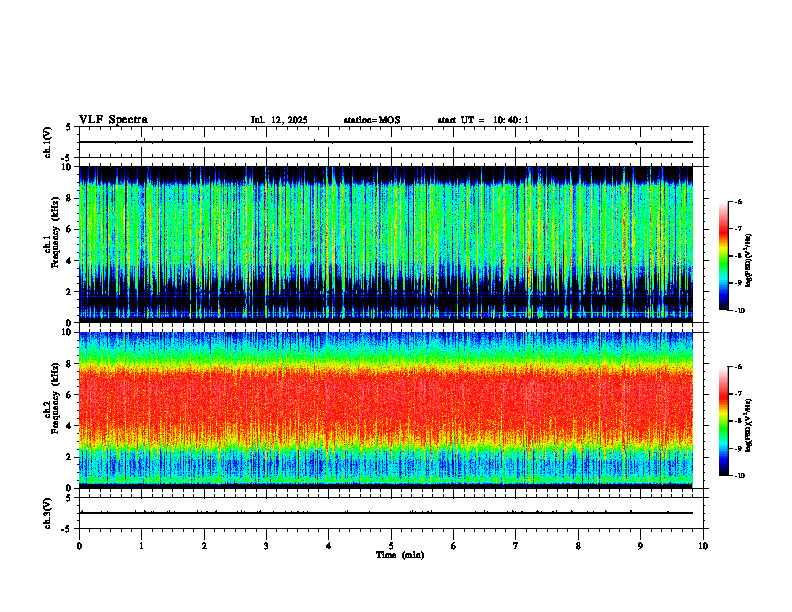Click the ch.2 "Frequency (kHz)" axis label

[x=55, y=397]
